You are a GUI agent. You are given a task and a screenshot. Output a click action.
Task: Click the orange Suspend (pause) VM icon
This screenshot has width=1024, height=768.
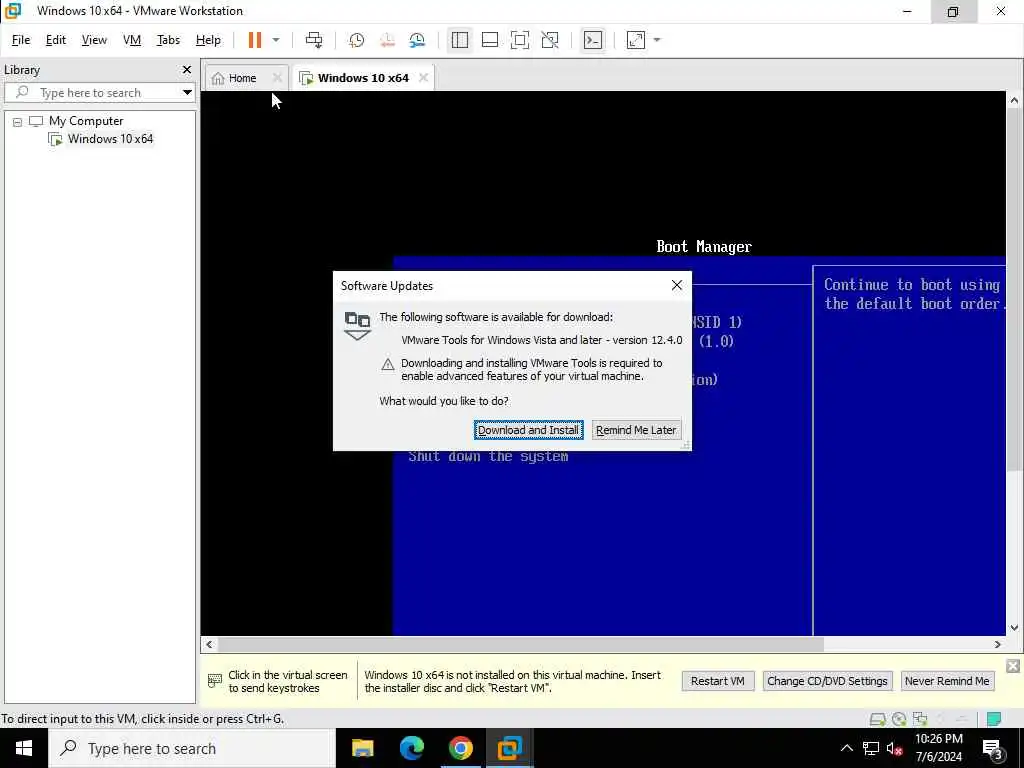click(255, 40)
